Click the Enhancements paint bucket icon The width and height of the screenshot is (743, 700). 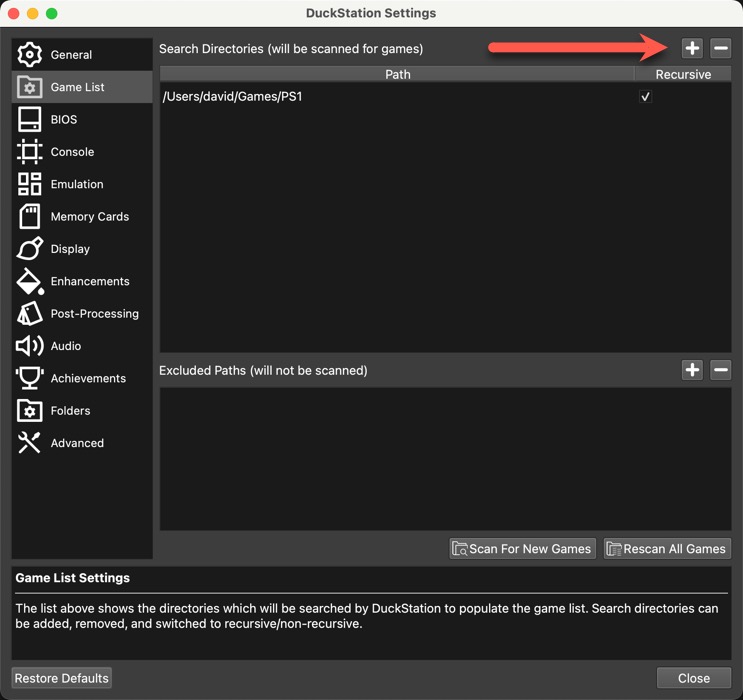30,282
